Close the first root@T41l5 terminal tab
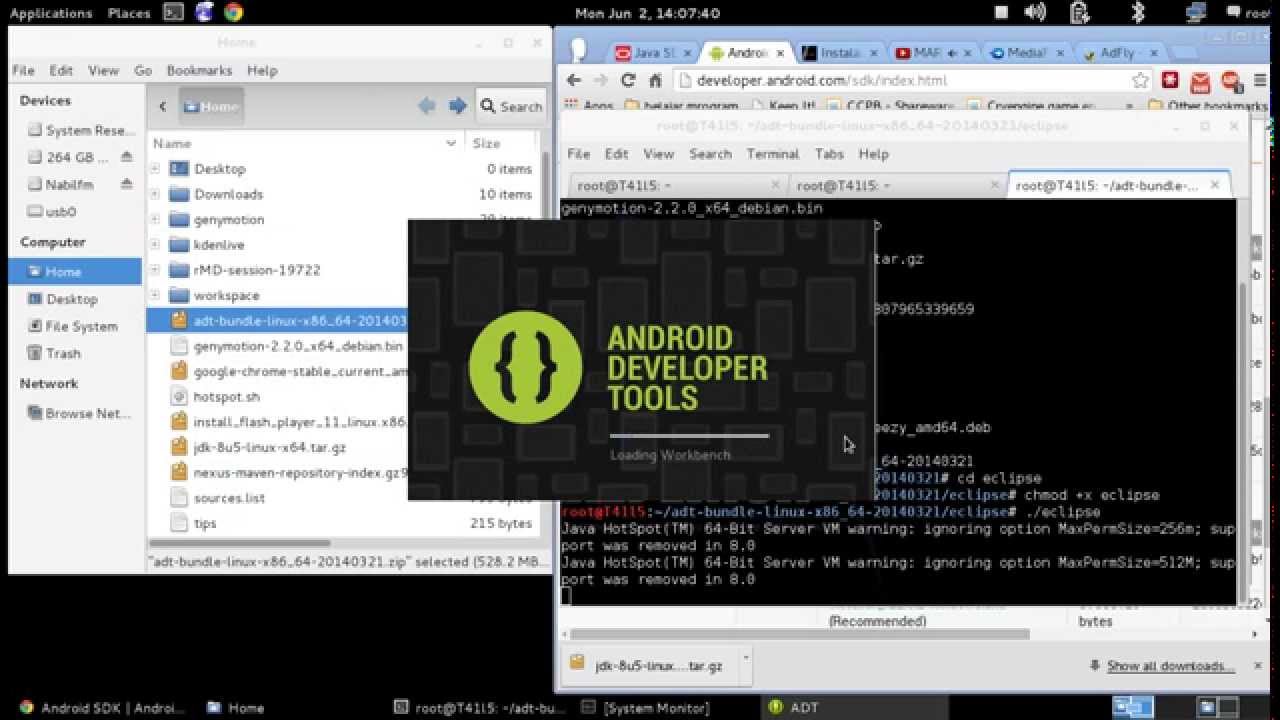This screenshot has height=720, width=1280. pos(775,185)
